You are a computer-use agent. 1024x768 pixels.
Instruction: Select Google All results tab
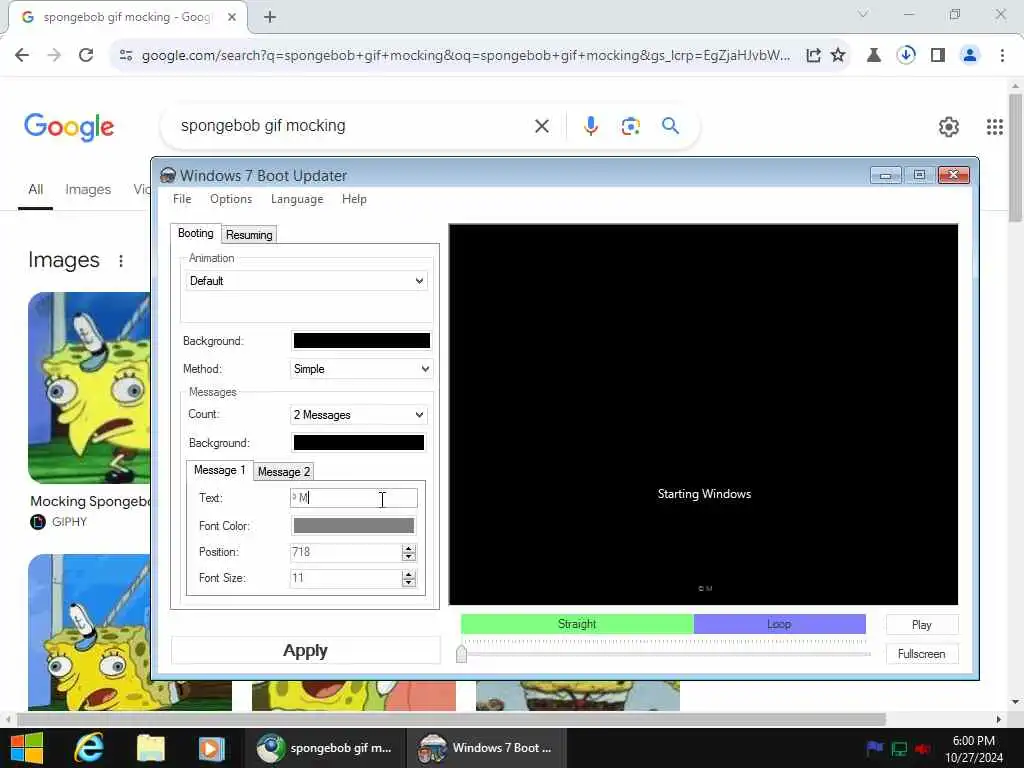[35, 189]
